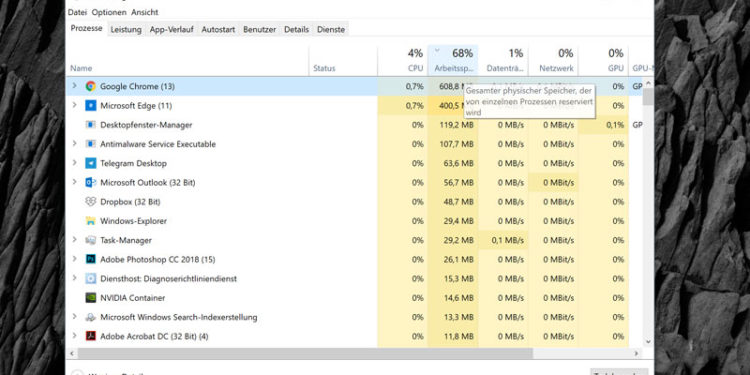Viewport: 750px width, 375px height.
Task: Click the Microsoft Edge process icon
Action: 90,106
